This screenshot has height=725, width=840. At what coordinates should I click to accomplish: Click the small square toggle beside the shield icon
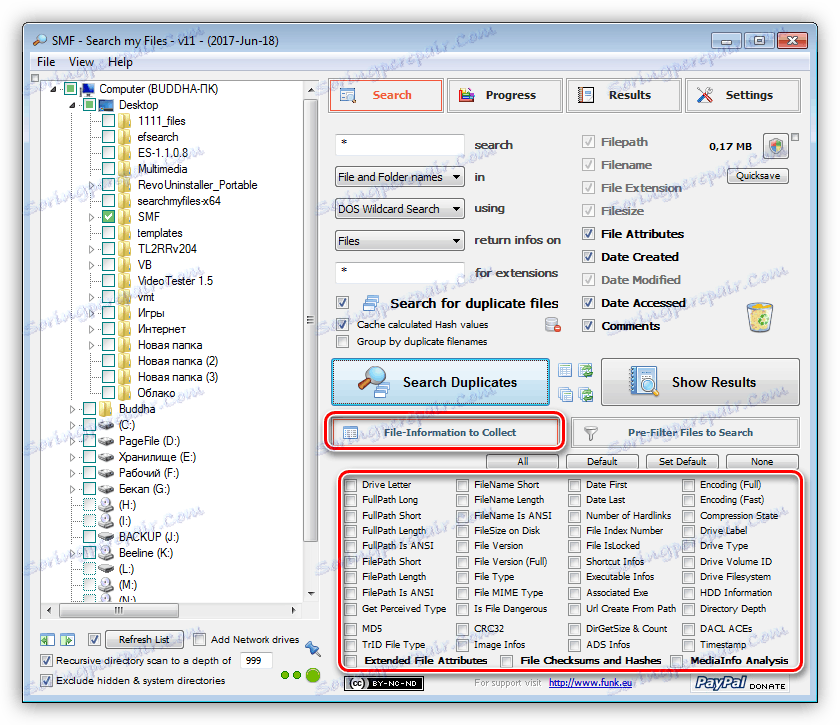[795, 137]
